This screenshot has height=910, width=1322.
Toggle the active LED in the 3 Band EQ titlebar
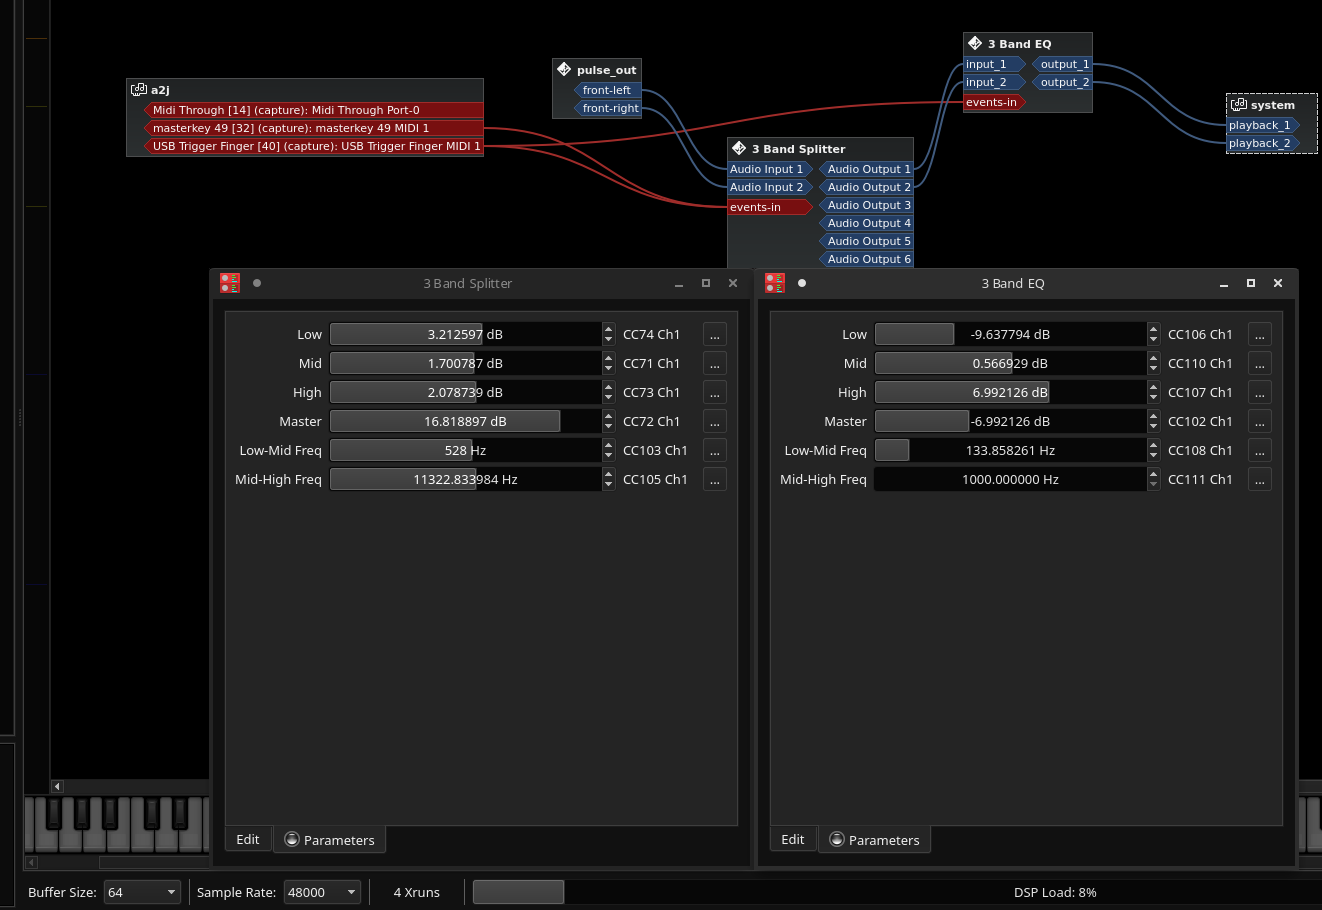801,283
